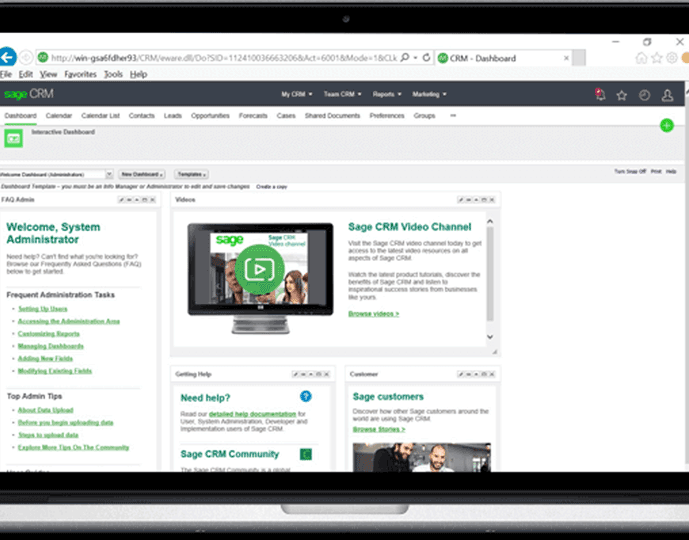Click the browser URL address field
This screenshot has height=540, width=689.
(224, 58)
